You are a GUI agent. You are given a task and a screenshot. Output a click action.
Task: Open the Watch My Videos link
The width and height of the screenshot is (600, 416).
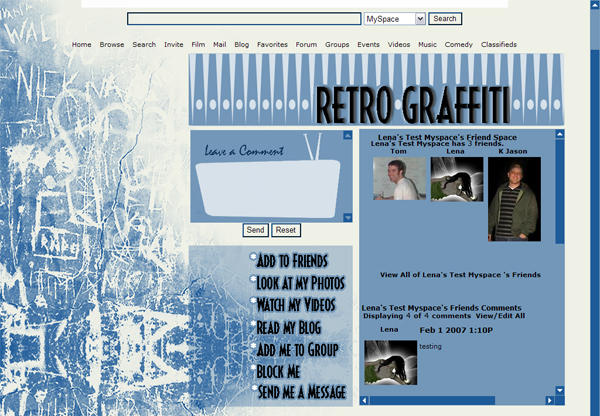296,305
